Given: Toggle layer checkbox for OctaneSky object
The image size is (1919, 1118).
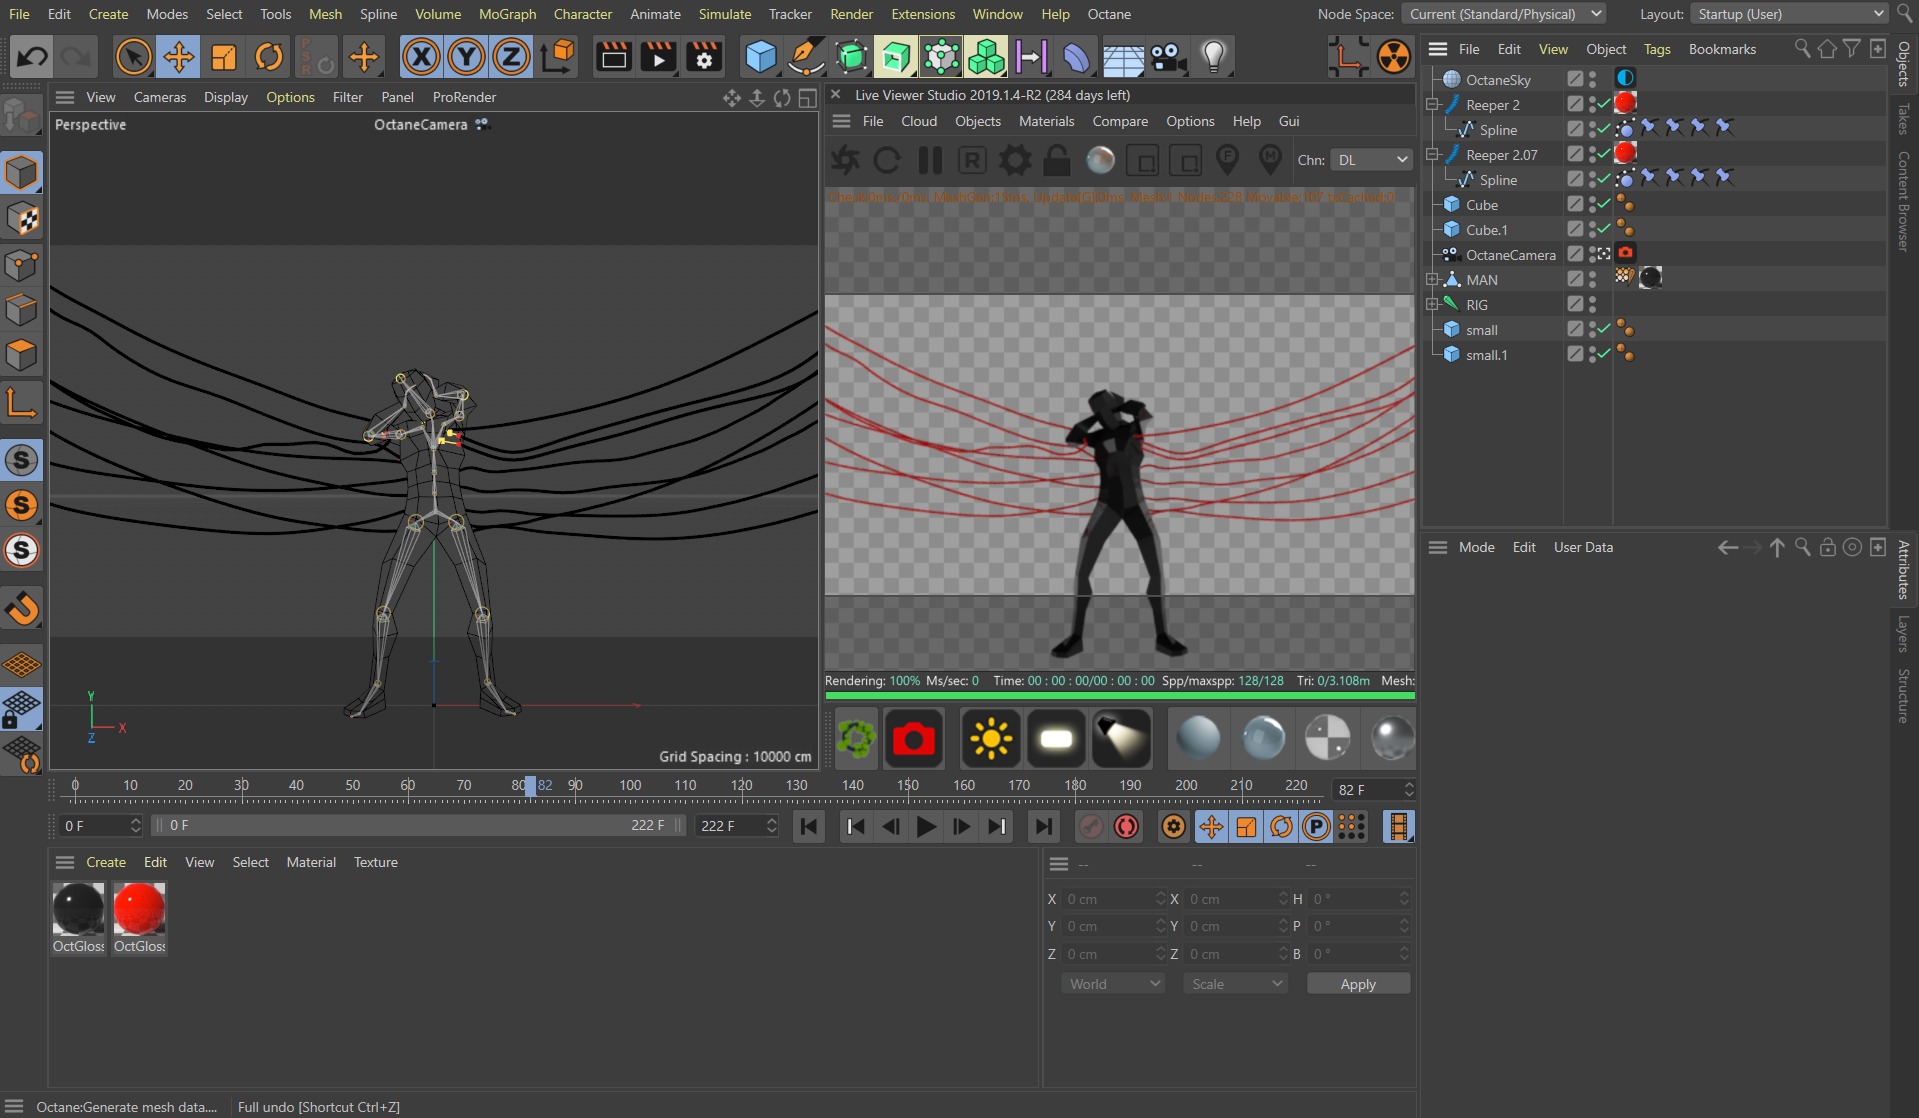Looking at the screenshot, I should (1575, 79).
